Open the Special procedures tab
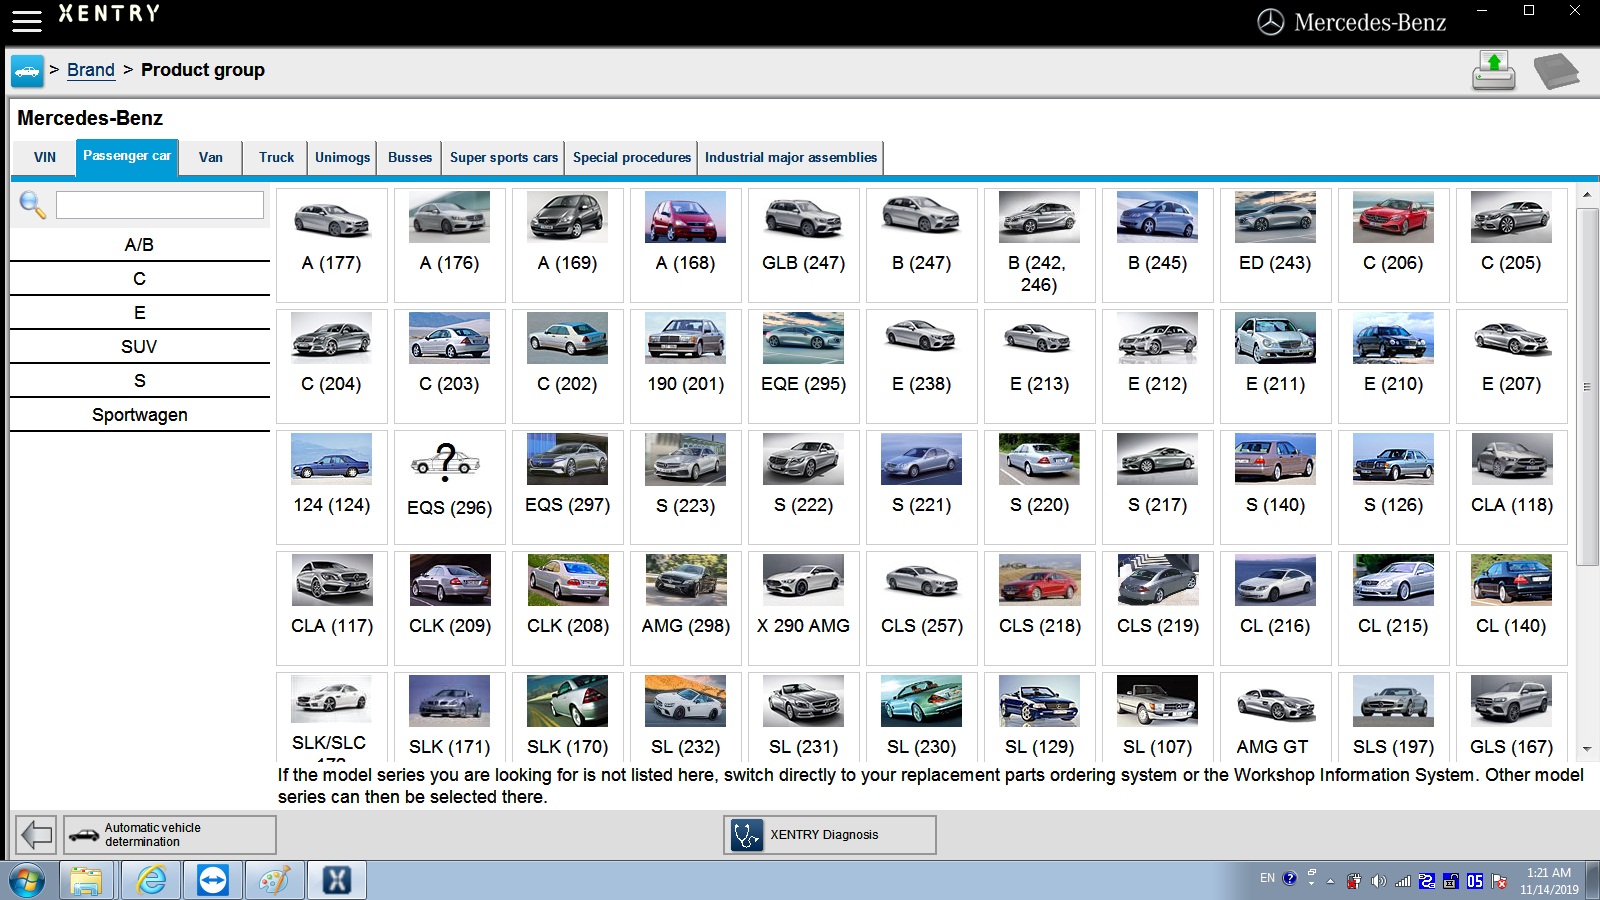1600x900 pixels. (x=632, y=157)
